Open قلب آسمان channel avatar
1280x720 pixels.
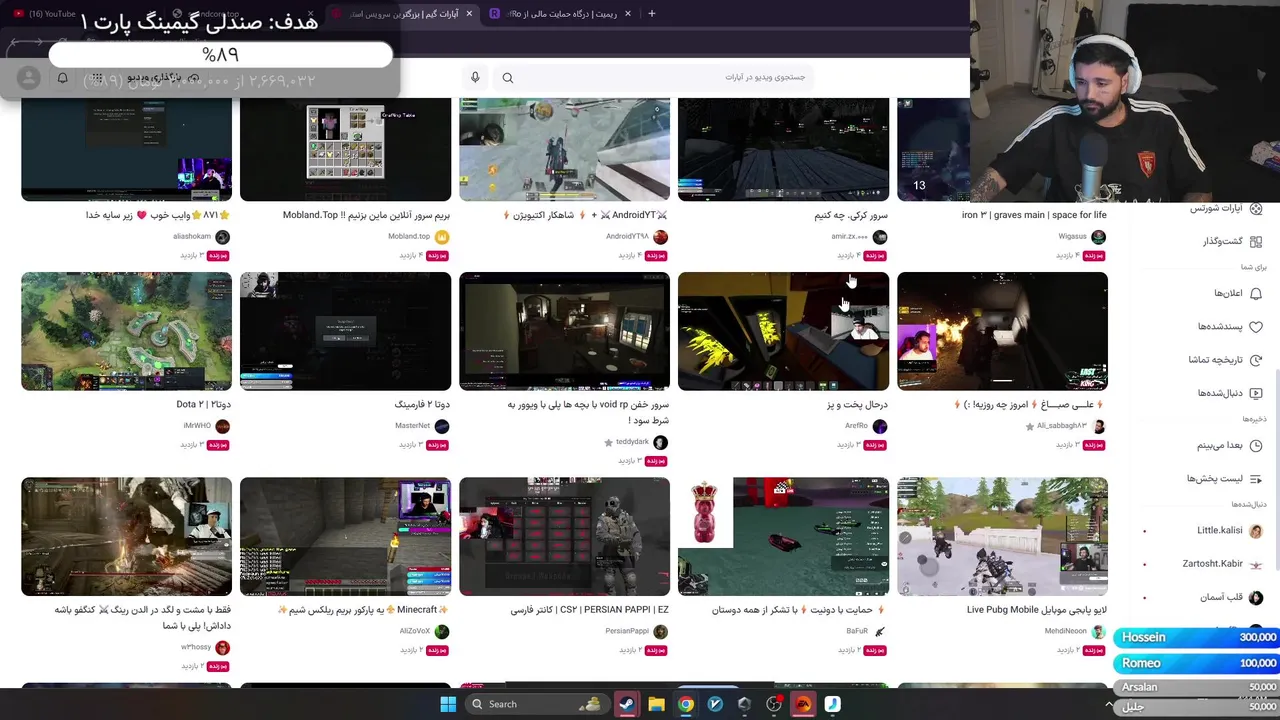(1256, 598)
